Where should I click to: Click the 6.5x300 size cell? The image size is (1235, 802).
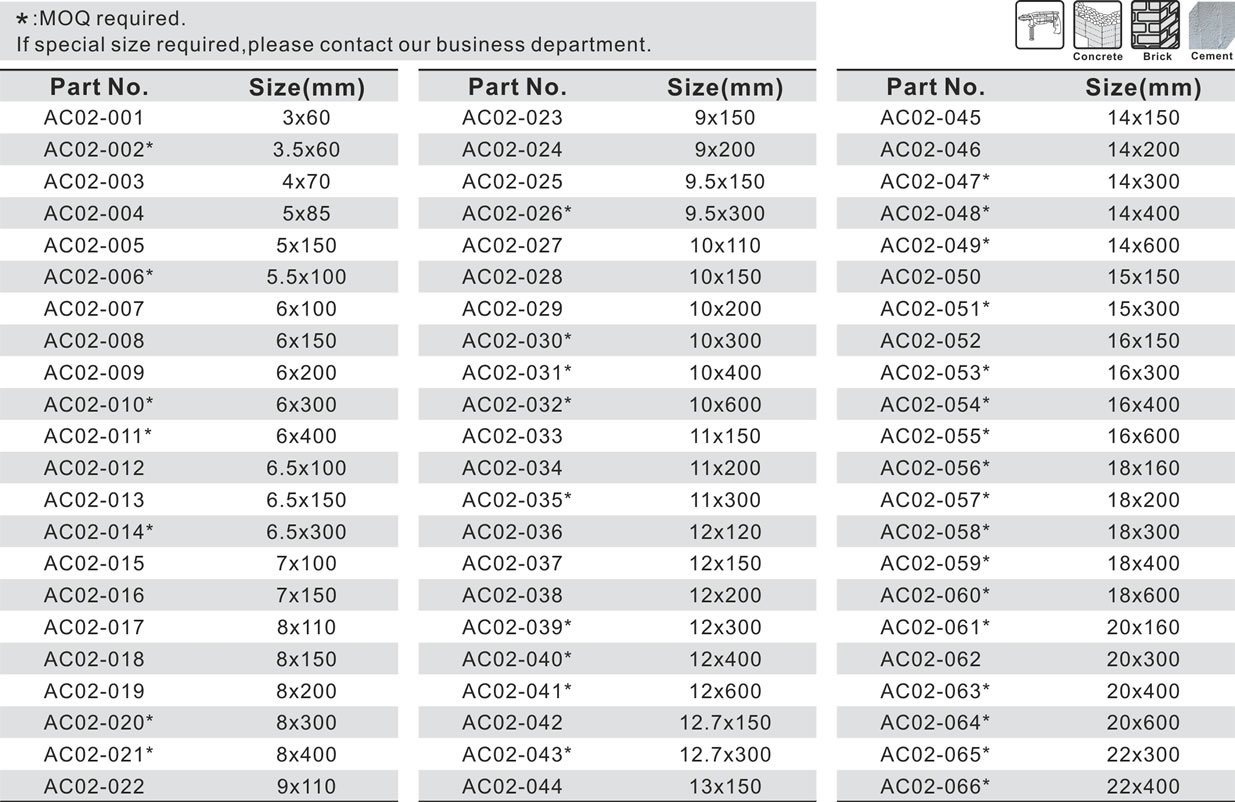pos(306,532)
